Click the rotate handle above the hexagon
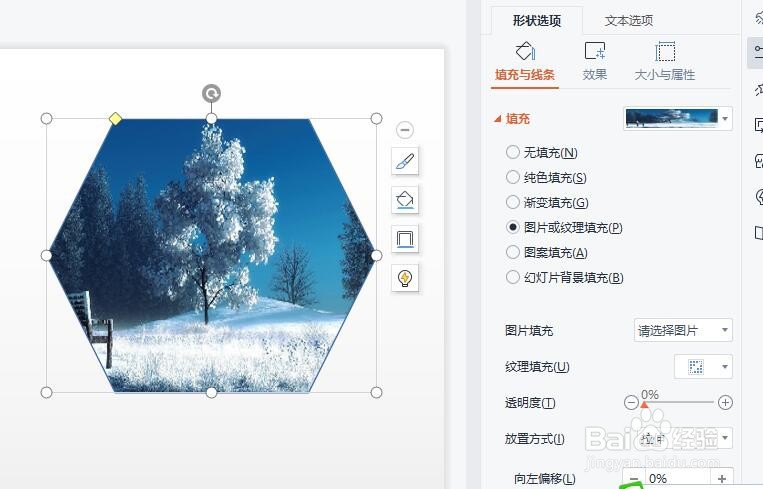 (x=211, y=93)
